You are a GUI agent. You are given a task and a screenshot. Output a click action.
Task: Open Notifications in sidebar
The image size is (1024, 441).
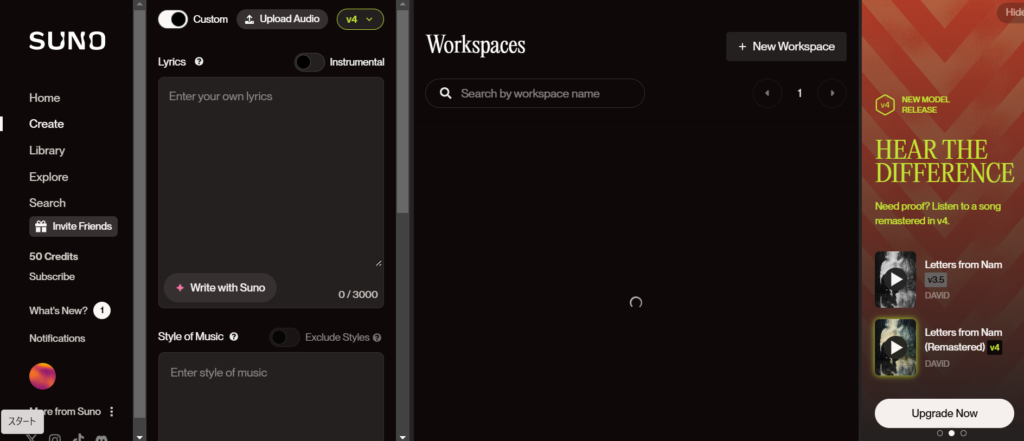click(57, 338)
